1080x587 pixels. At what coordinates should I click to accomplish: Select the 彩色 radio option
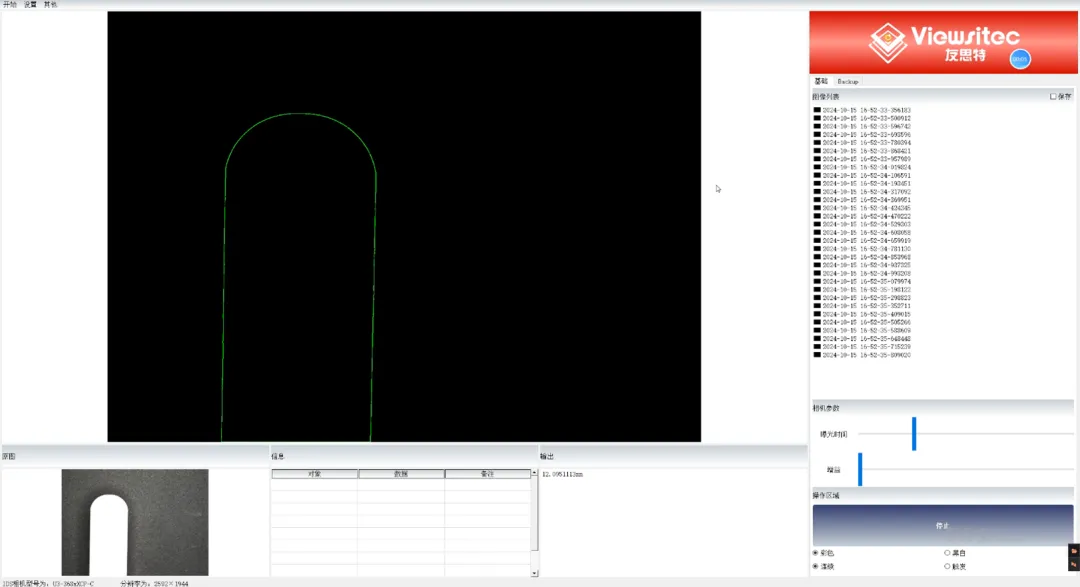point(816,553)
